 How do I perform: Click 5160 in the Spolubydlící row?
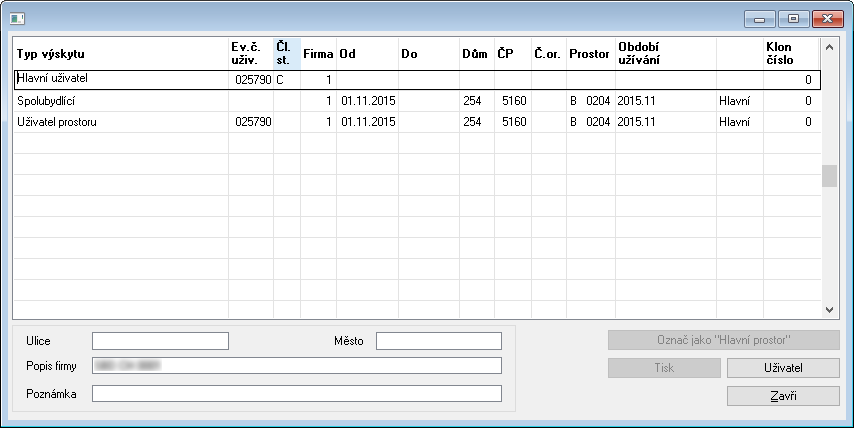(x=514, y=101)
